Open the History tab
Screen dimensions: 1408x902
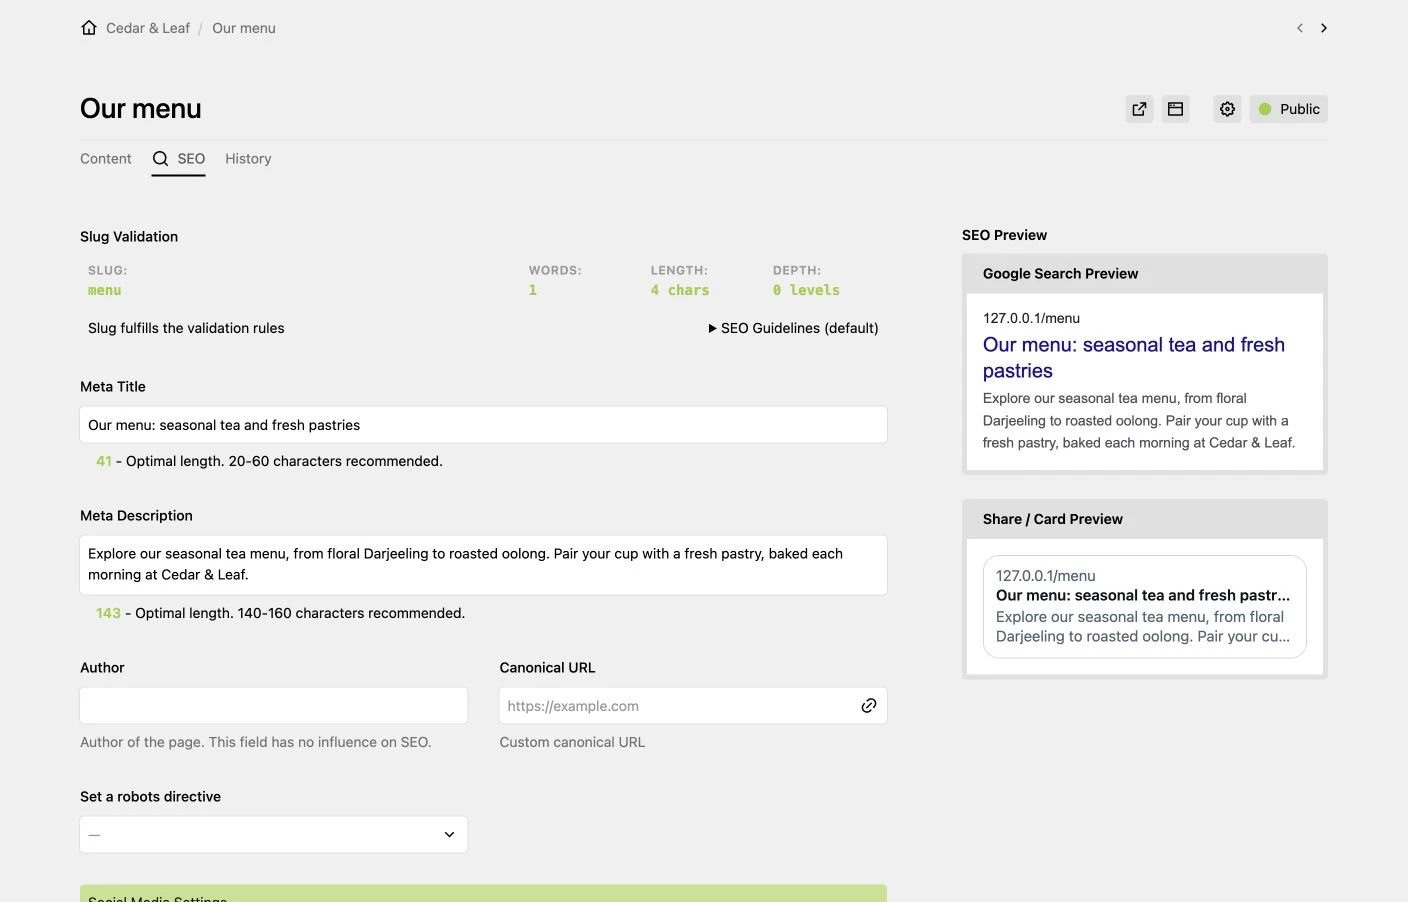pyautogui.click(x=248, y=159)
